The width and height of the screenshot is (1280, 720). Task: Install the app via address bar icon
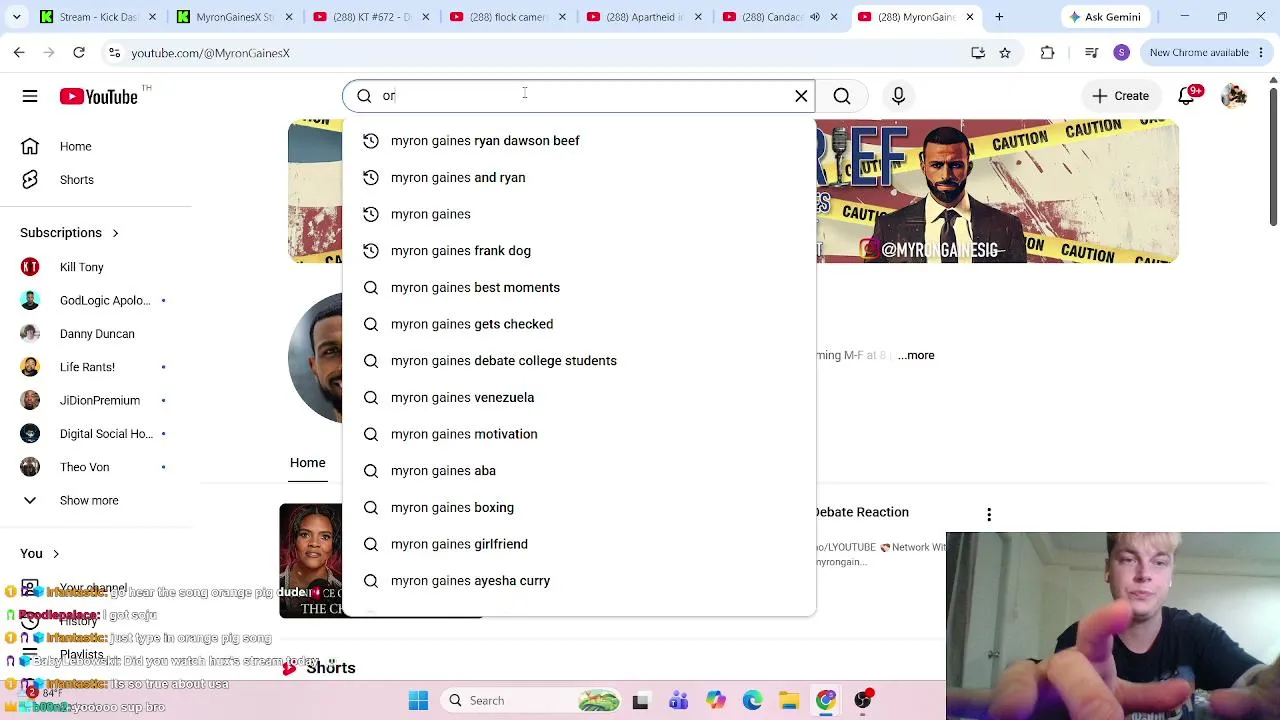tap(978, 53)
